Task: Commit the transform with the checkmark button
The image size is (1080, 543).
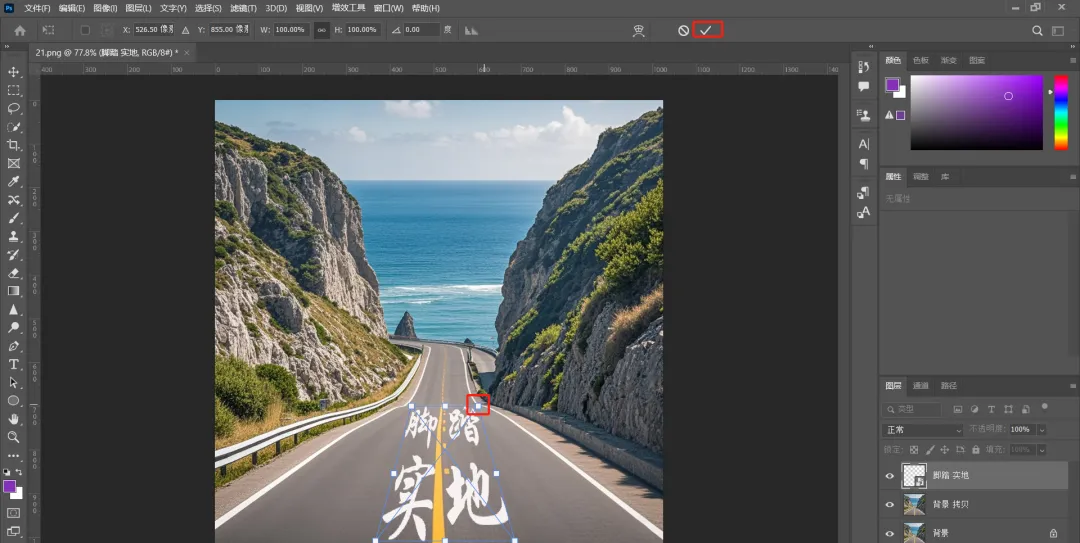Action: point(706,30)
